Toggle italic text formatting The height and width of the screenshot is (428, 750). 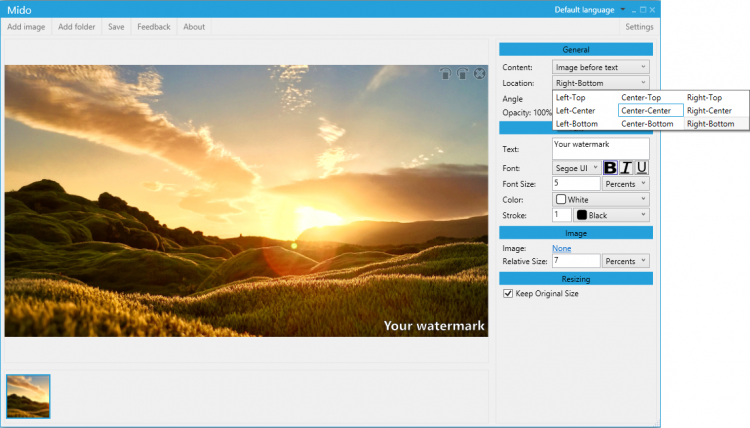pyautogui.click(x=626, y=168)
